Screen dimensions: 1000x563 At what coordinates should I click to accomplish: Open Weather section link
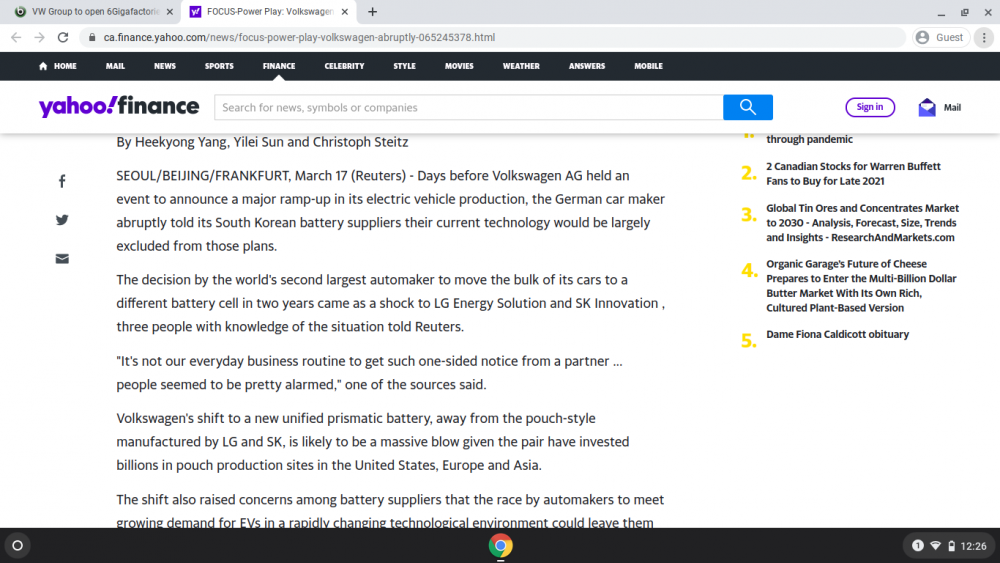point(521,66)
